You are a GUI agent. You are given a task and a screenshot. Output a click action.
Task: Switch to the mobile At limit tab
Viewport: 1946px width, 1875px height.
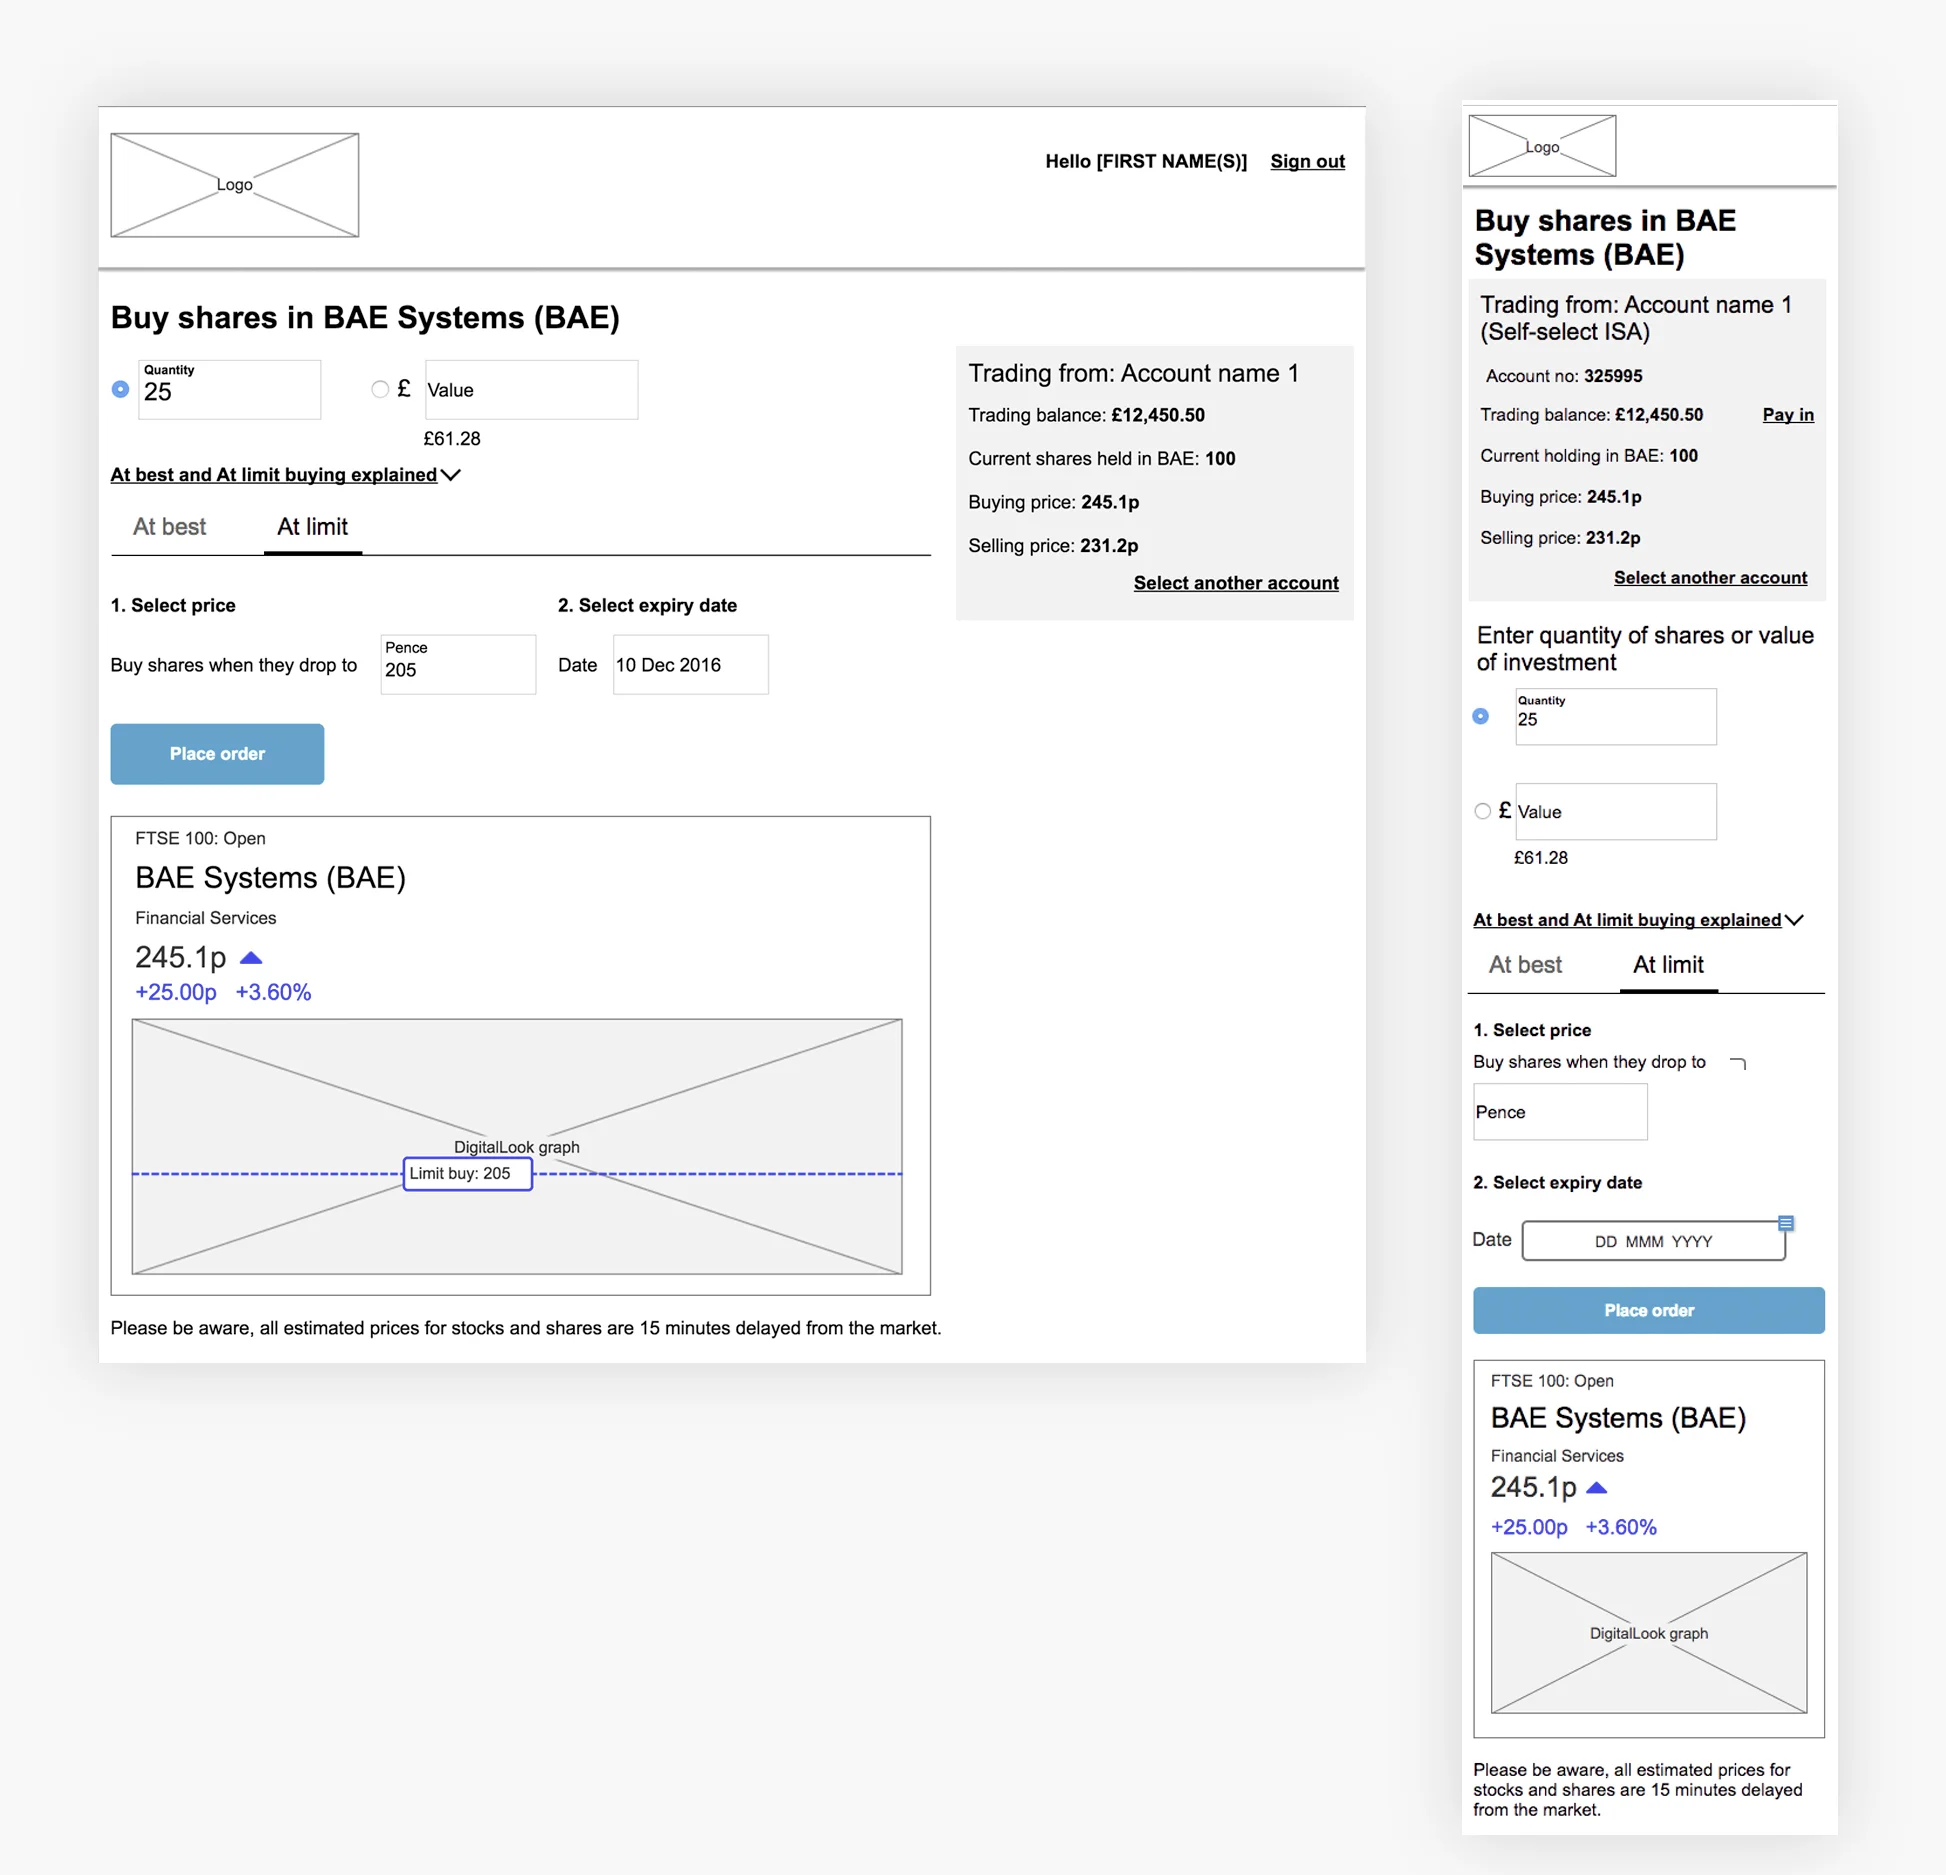tap(1667, 965)
